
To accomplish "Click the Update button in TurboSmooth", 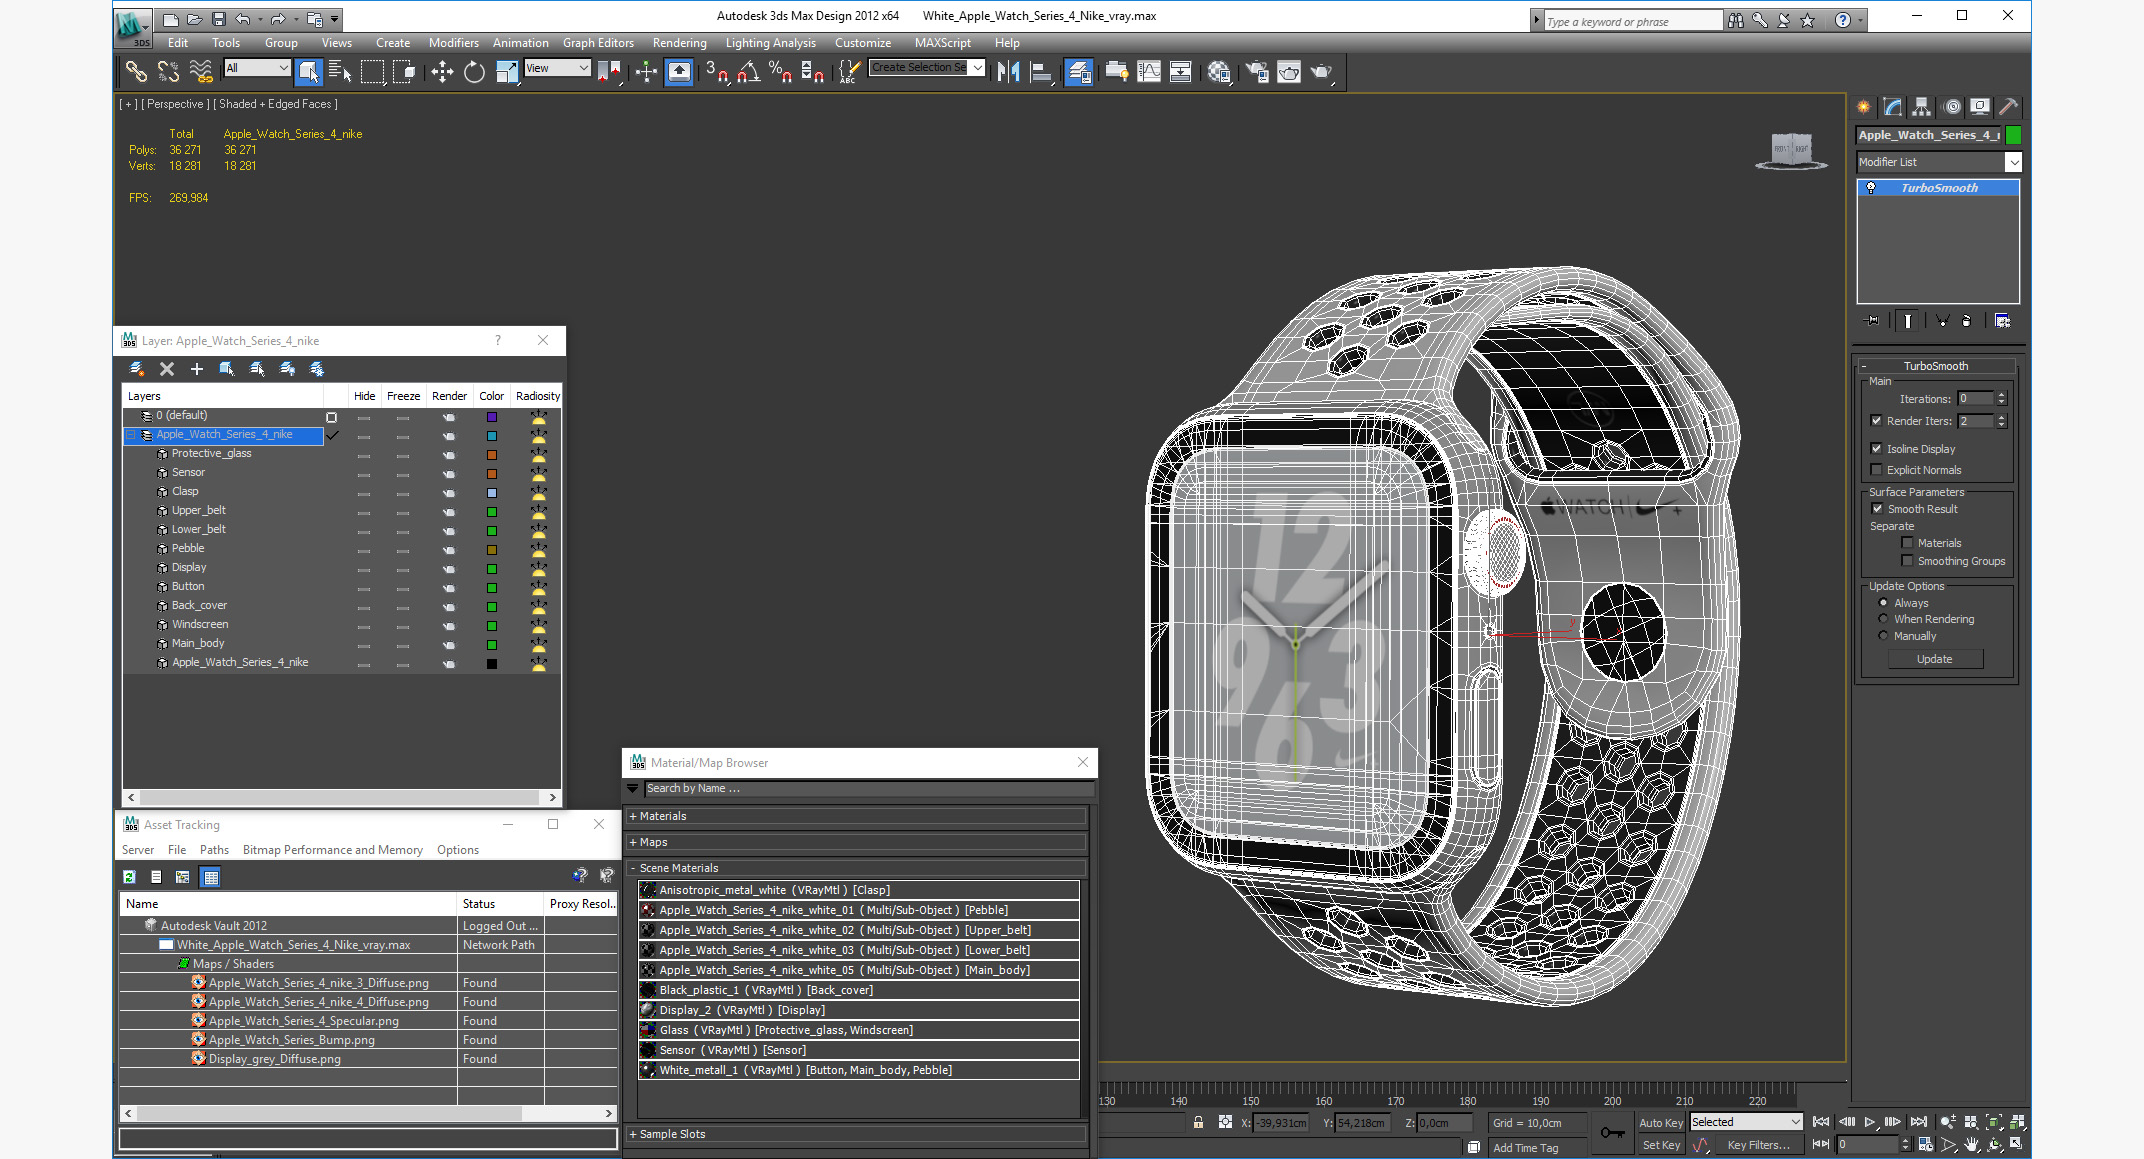I will (1934, 659).
